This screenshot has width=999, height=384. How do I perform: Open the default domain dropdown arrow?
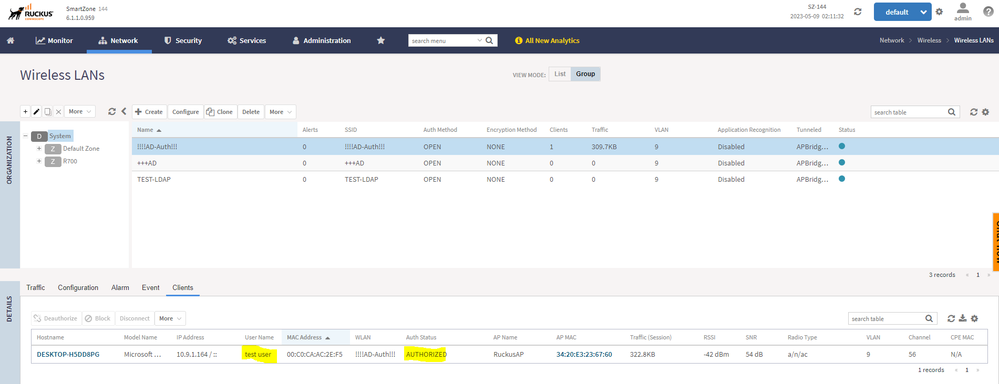pos(924,12)
